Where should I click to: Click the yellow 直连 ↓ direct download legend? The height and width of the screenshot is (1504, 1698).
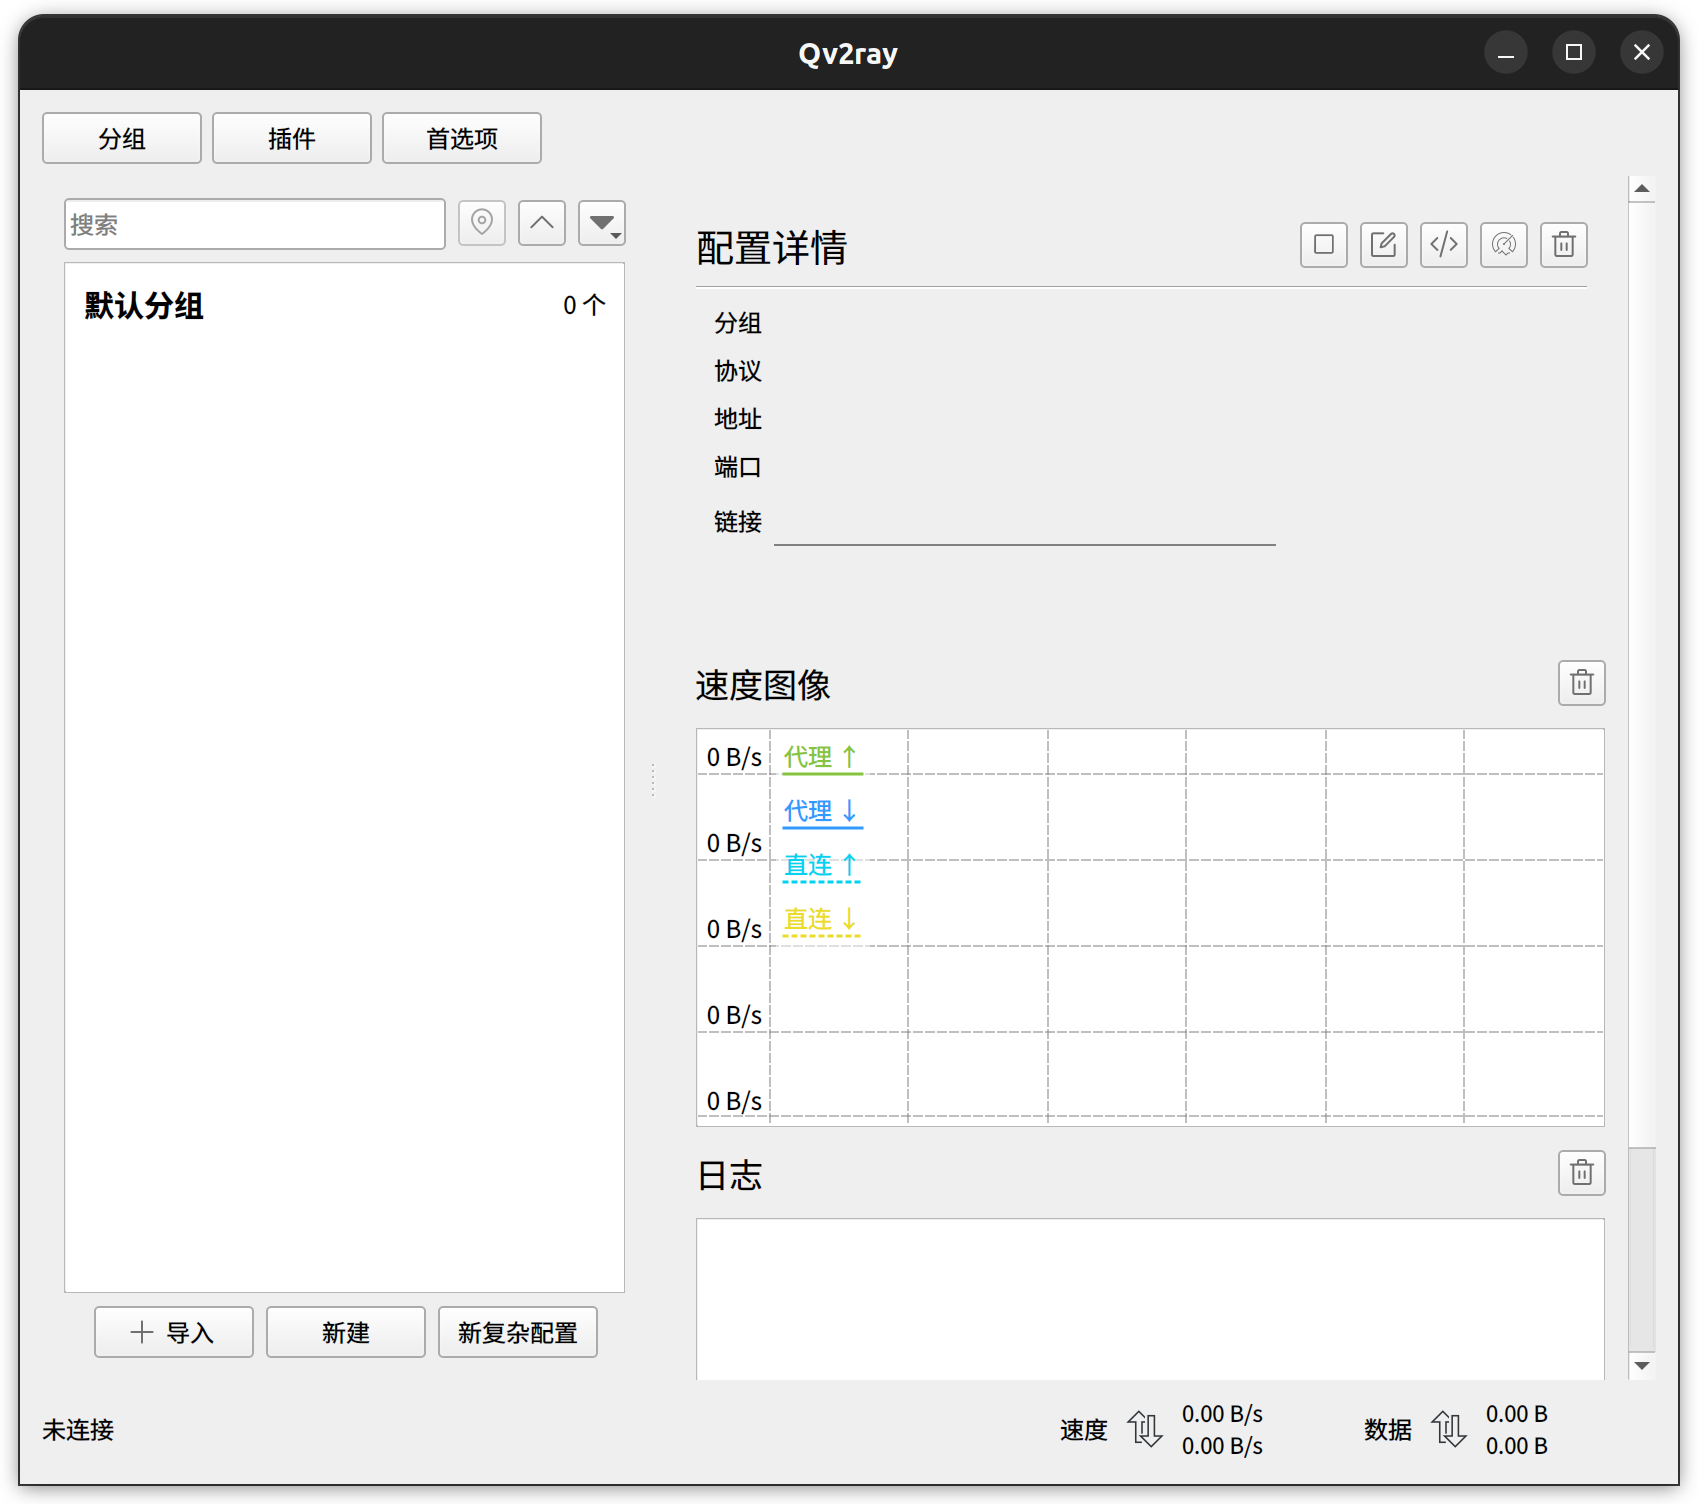821,920
